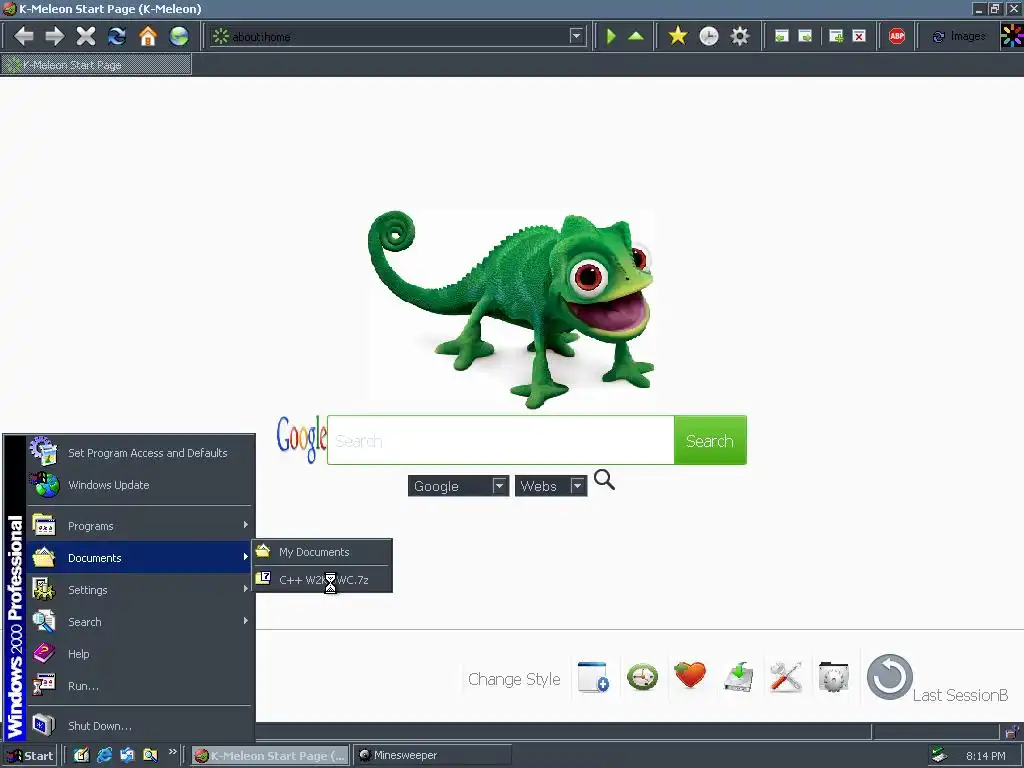Image resolution: width=1024 pixels, height=768 pixels.
Task: Switch to K-Meleon Start Page taskbar button
Action: [270, 756]
